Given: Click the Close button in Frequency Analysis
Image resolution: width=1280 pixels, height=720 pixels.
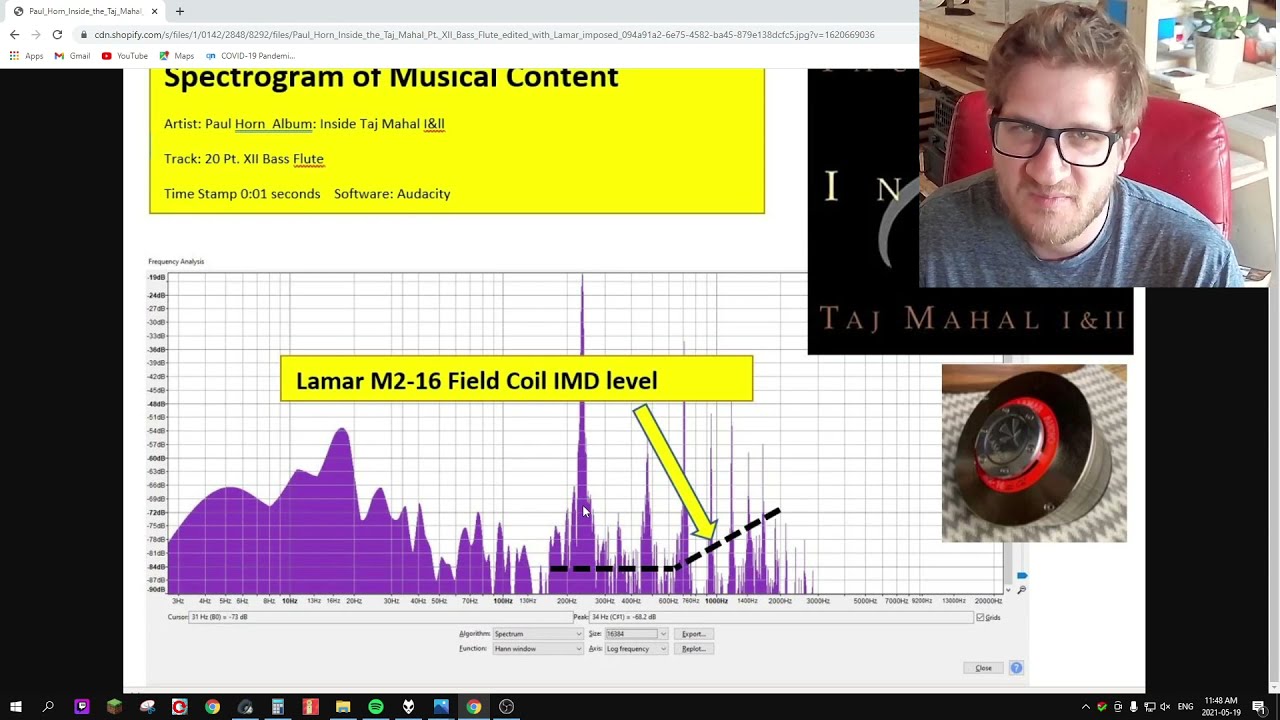Looking at the screenshot, I should tap(983, 668).
